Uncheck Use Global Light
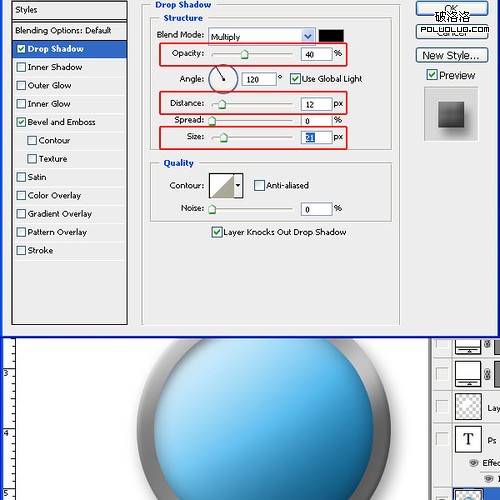The image size is (500, 500). click(295, 79)
